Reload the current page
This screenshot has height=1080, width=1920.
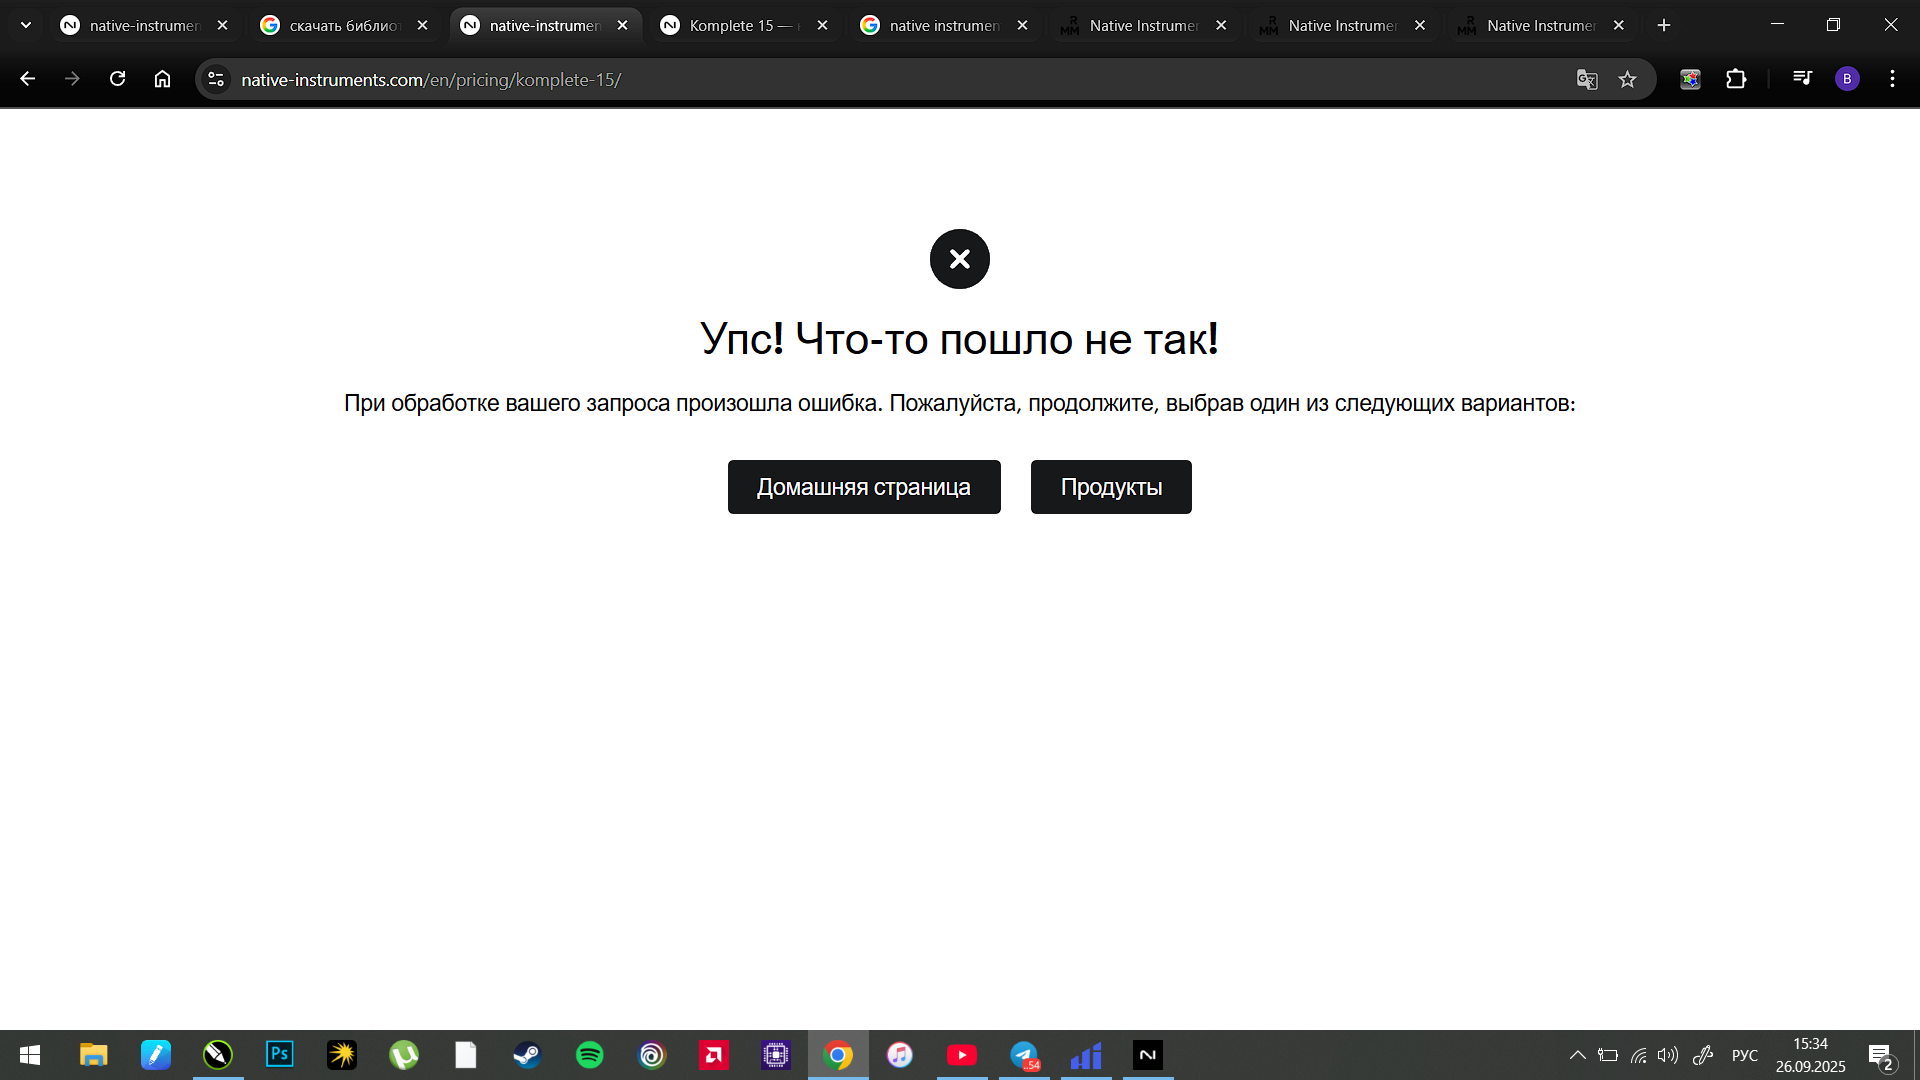(x=117, y=79)
